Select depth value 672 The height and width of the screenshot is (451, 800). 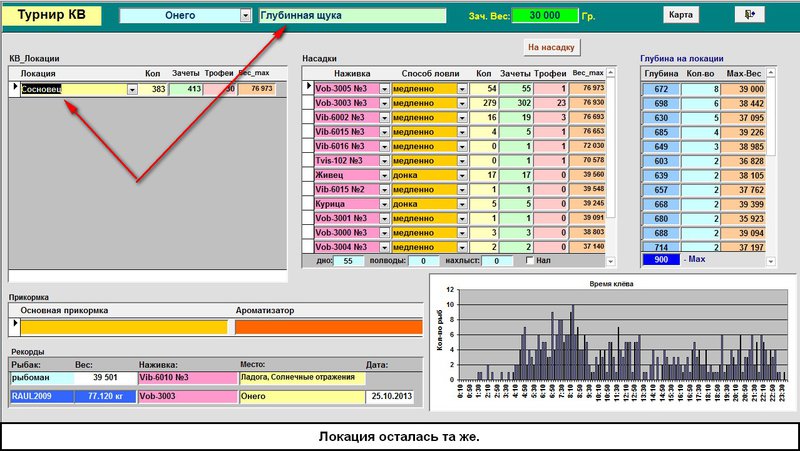point(661,89)
